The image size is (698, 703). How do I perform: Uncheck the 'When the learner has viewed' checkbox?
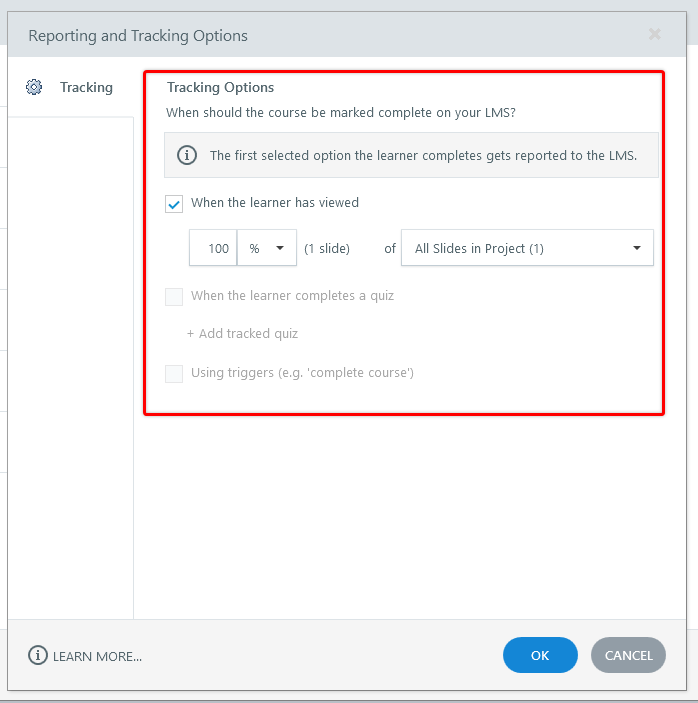pyautogui.click(x=175, y=203)
